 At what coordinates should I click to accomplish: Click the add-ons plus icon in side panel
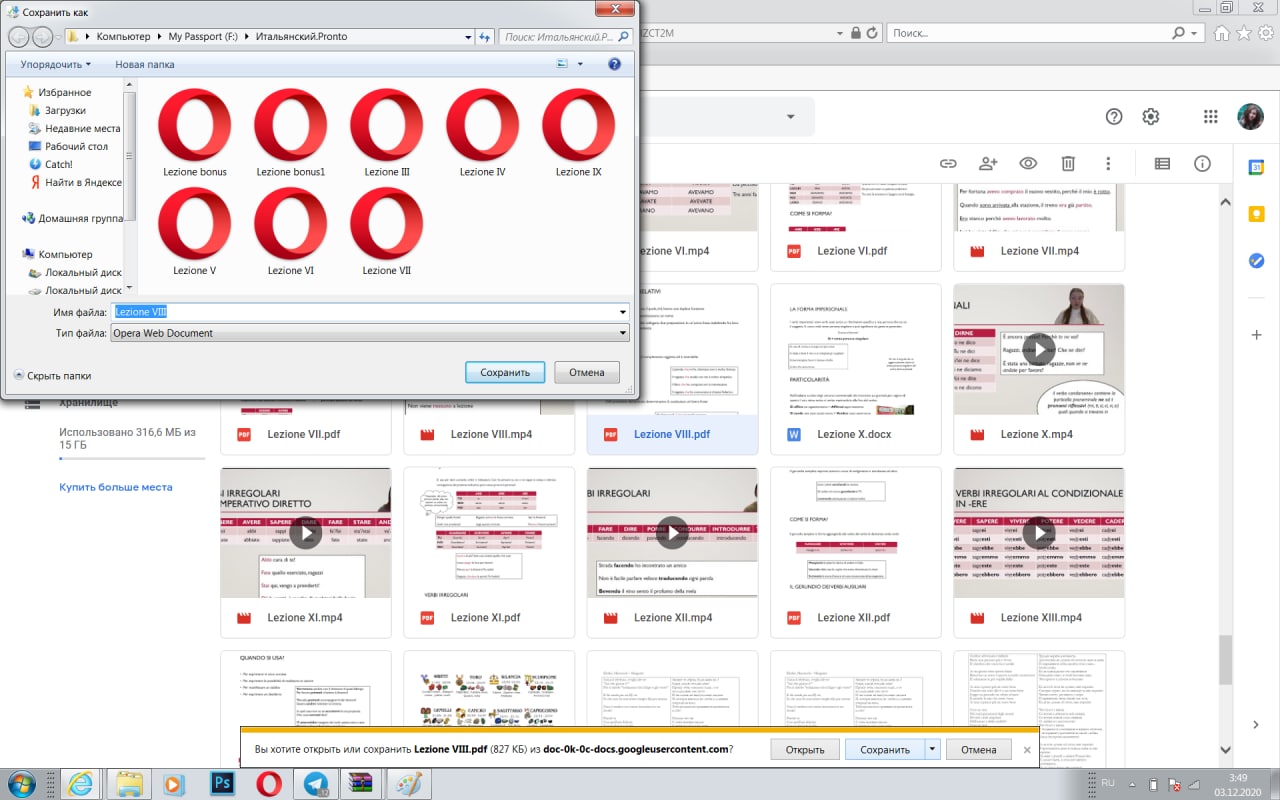[x=1257, y=335]
